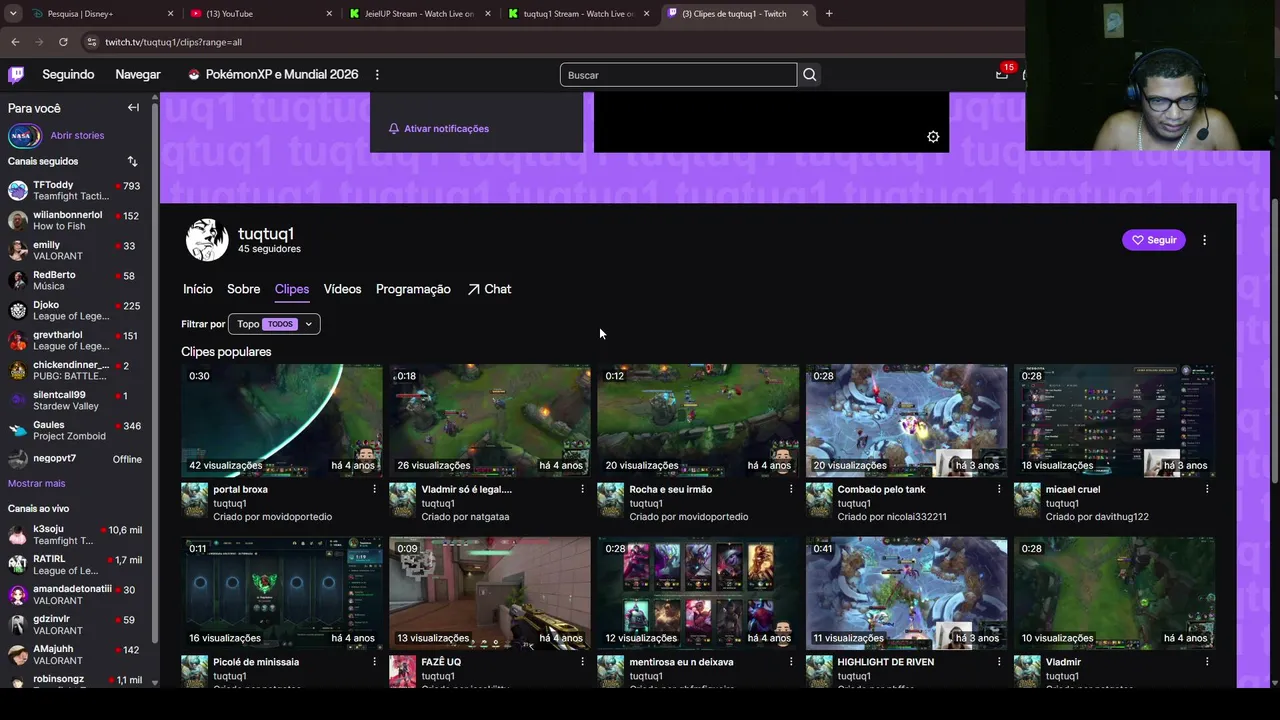
Task: Open options menu for the 'FAZÊ UQ' clip
Action: click(582, 662)
